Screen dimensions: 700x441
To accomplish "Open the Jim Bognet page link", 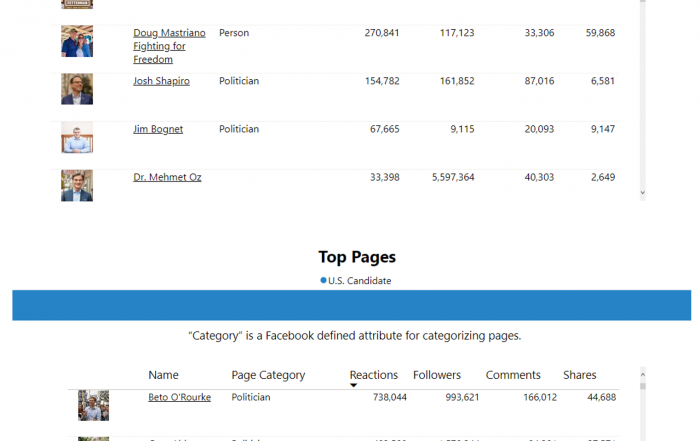I will click(x=158, y=129).
